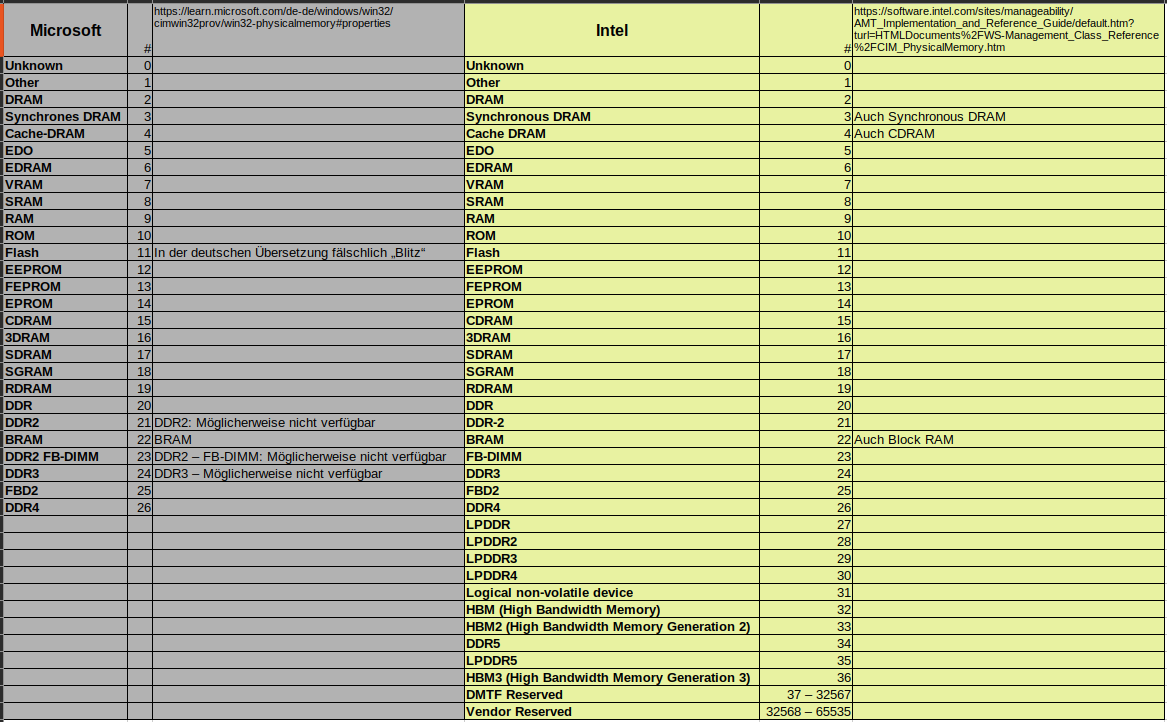Click the "DDR-2" cell under Intel
This screenshot has width=1167, height=722.
(x=486, y=423)
